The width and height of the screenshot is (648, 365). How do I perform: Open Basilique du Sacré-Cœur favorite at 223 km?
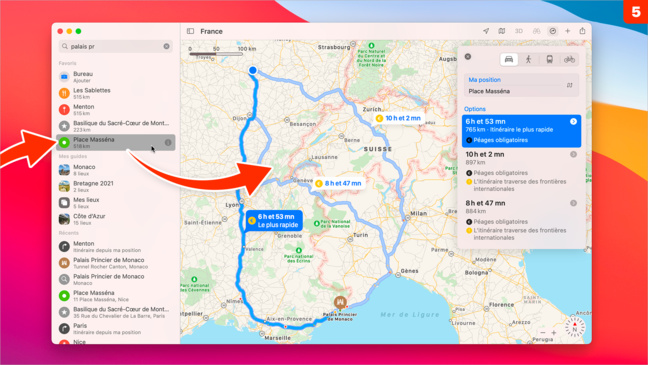pos(116,126)
